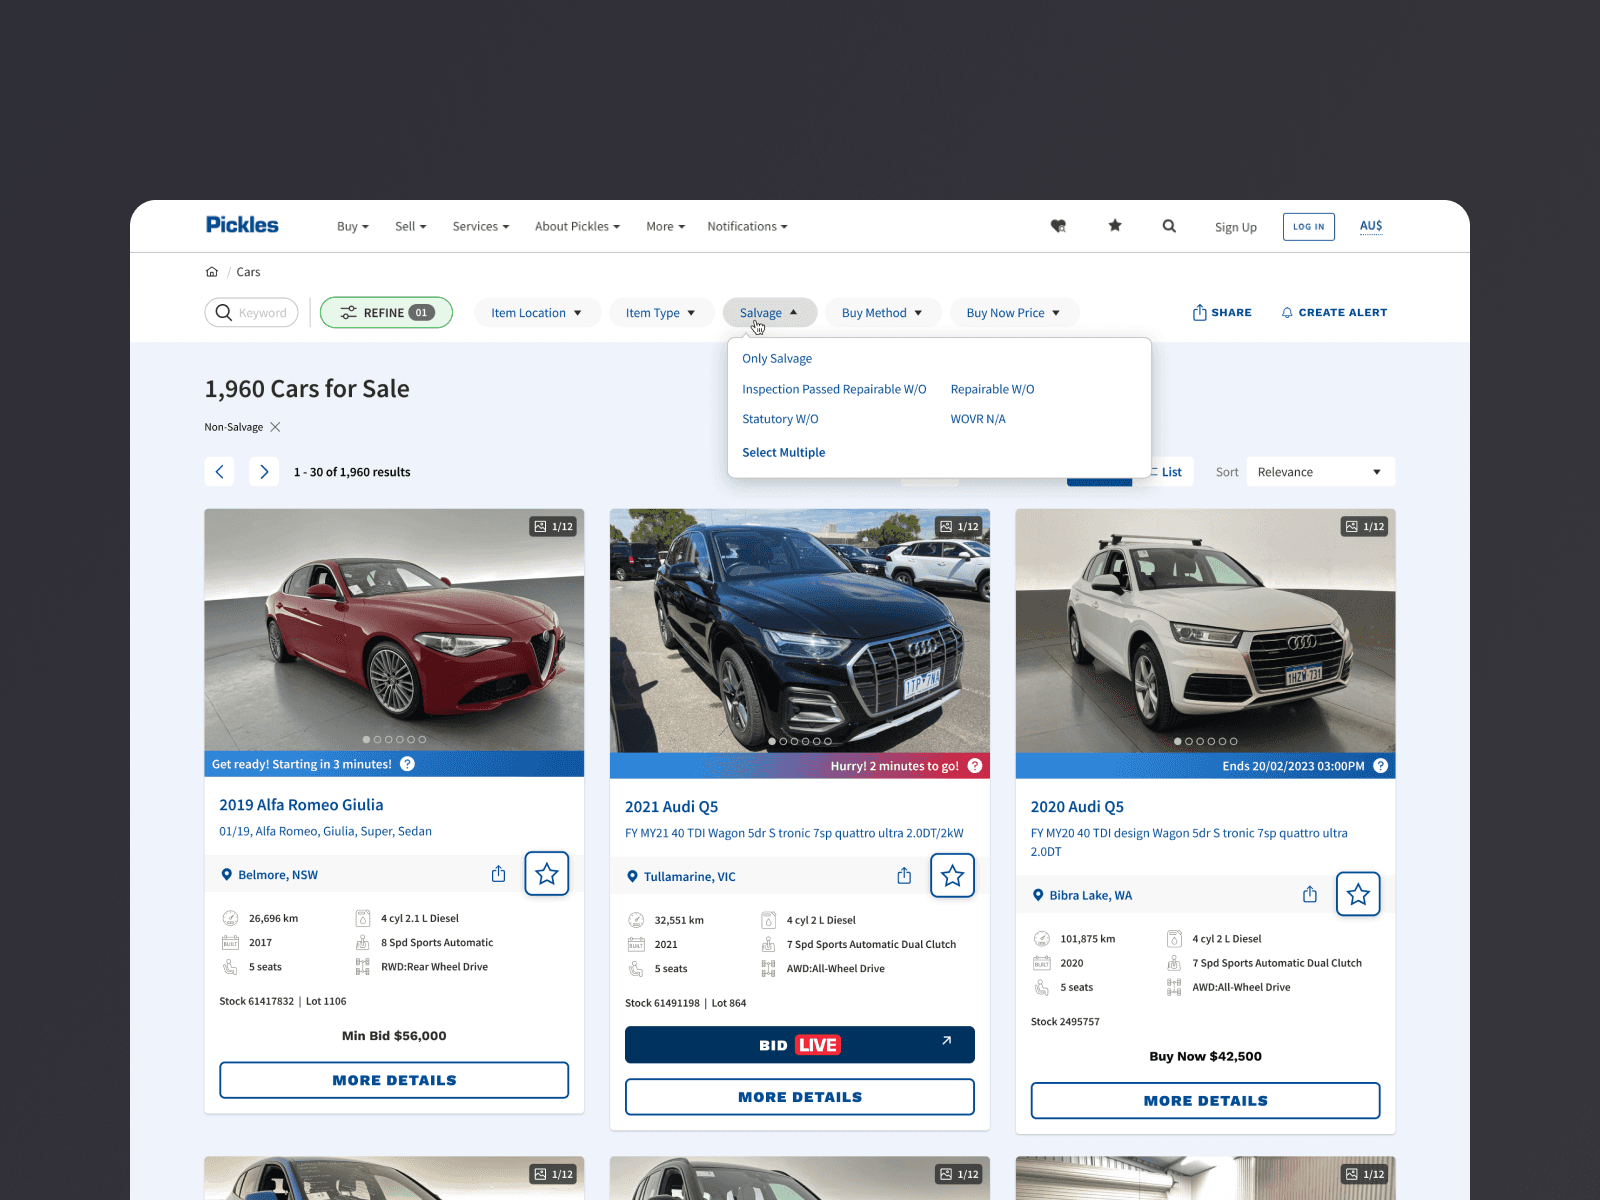
Task: Open More Details for Alfa Romeo Giulia
Action: (x=394, y=1080)
